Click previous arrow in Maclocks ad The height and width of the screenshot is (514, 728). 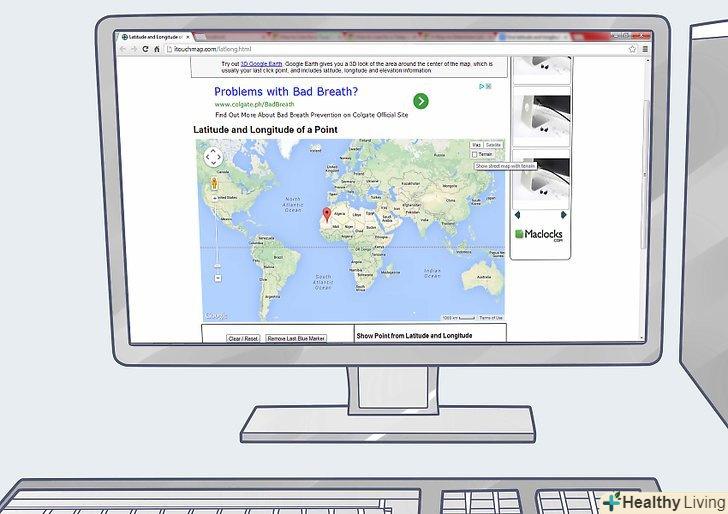coord(517,215)
